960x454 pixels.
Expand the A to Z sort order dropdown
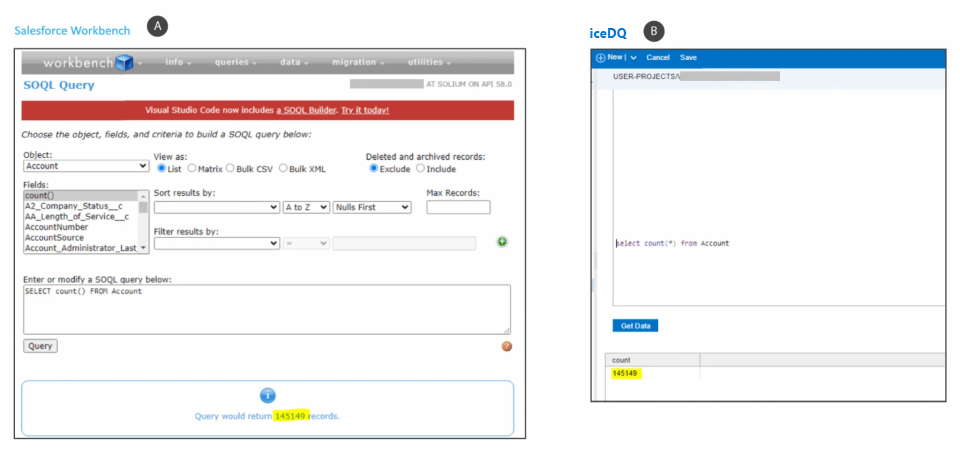pyautogui.click(x=306, y=207)
